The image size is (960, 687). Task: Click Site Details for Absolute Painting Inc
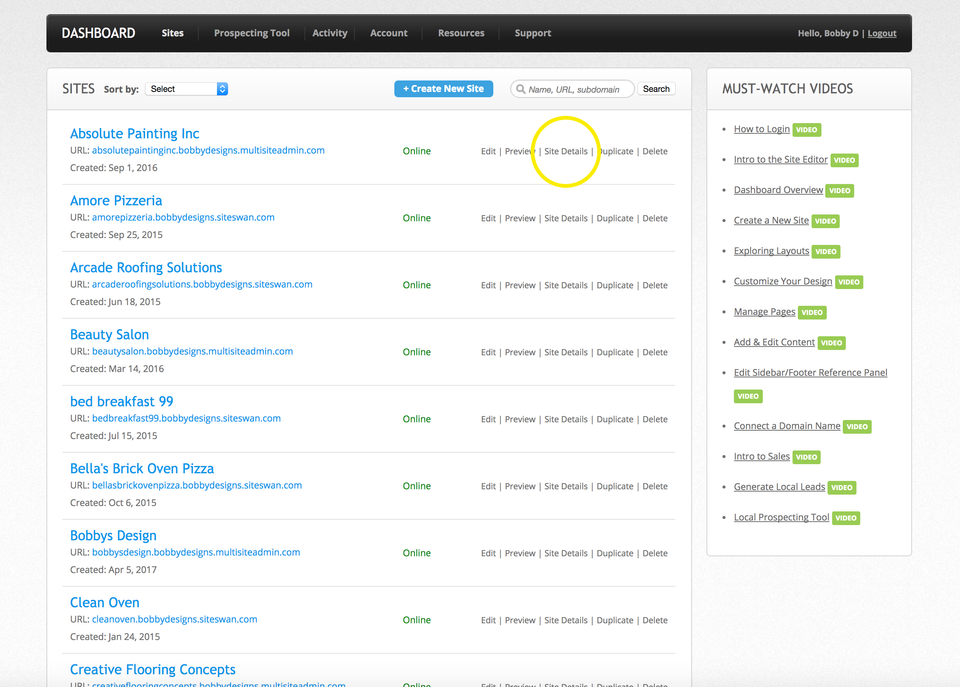(566, 151)
